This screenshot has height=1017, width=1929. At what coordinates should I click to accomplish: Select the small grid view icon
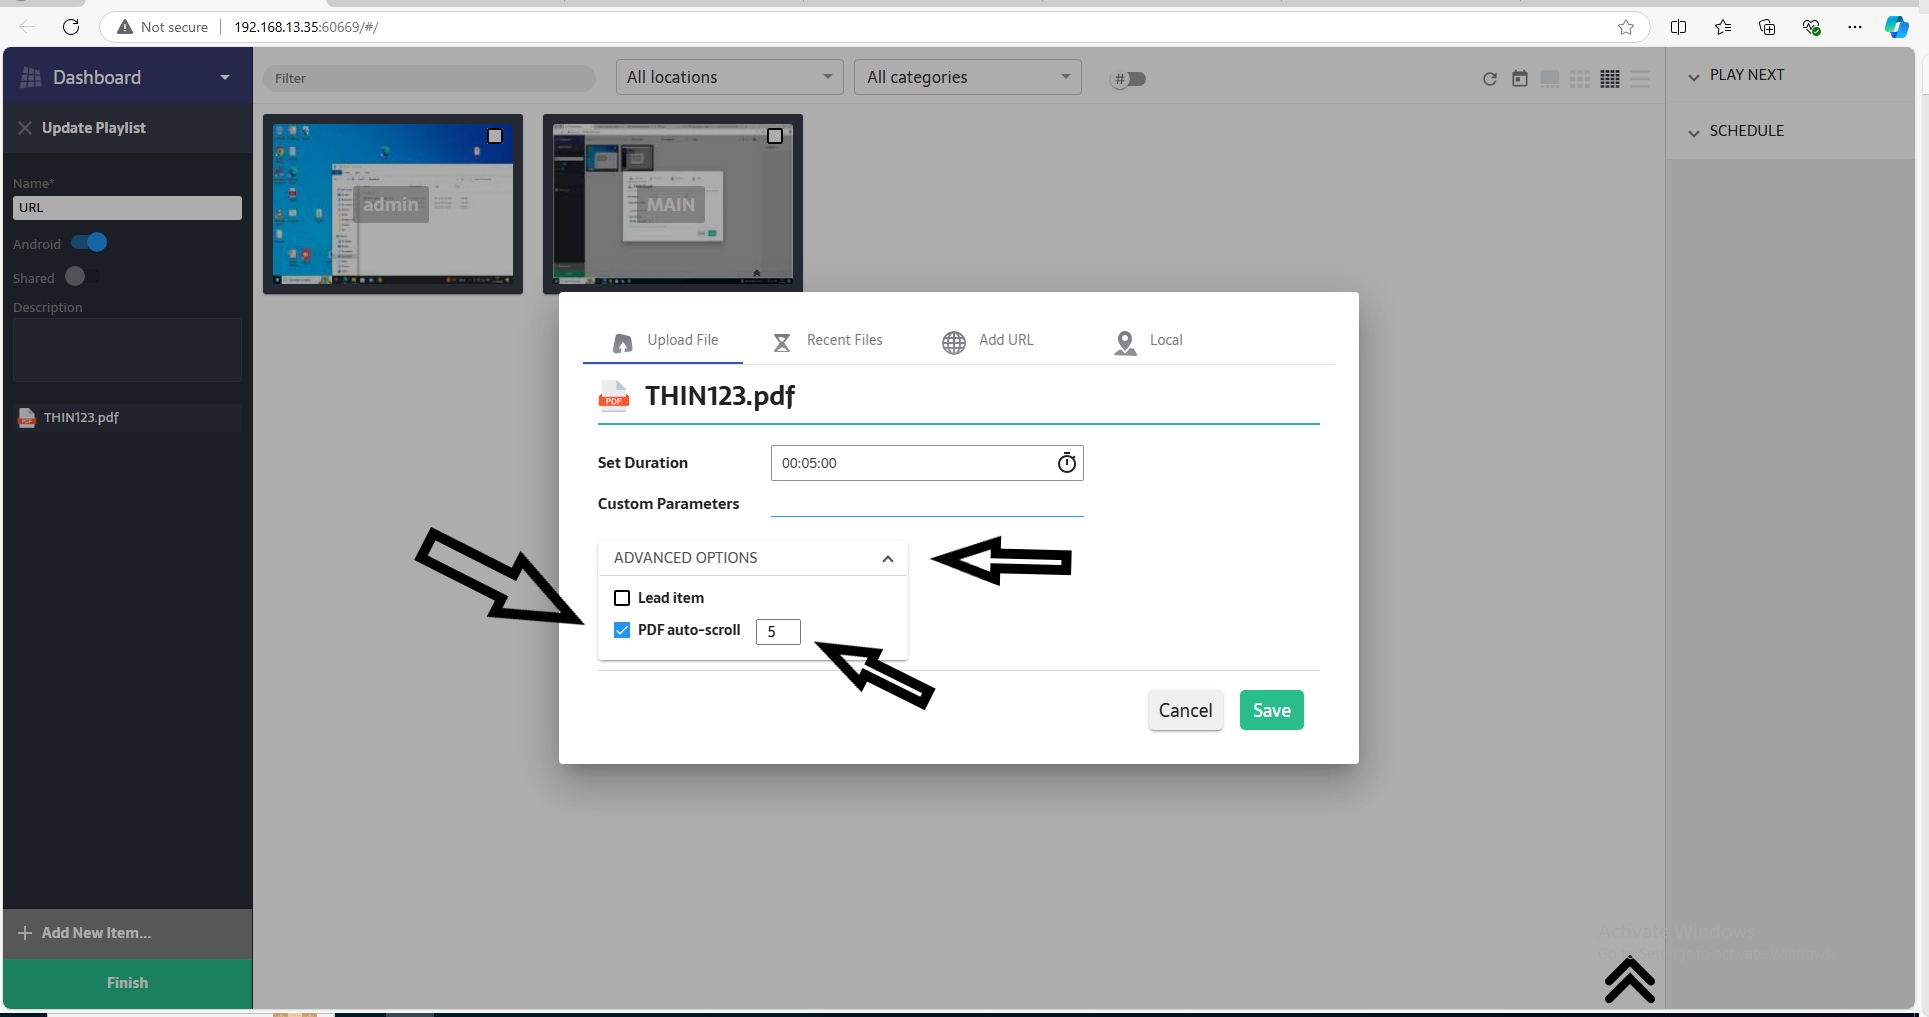pos(1609,79)
